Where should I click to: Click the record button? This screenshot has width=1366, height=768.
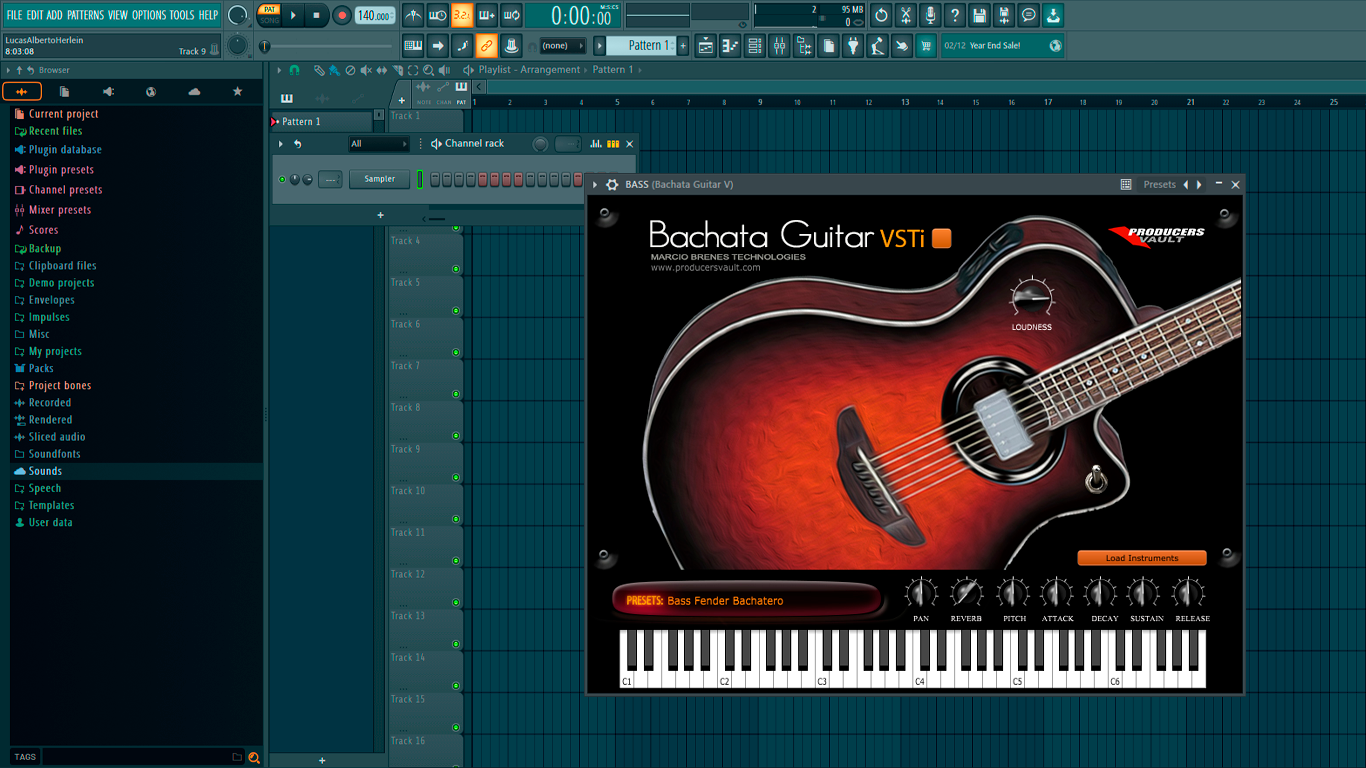pos(342,15)
